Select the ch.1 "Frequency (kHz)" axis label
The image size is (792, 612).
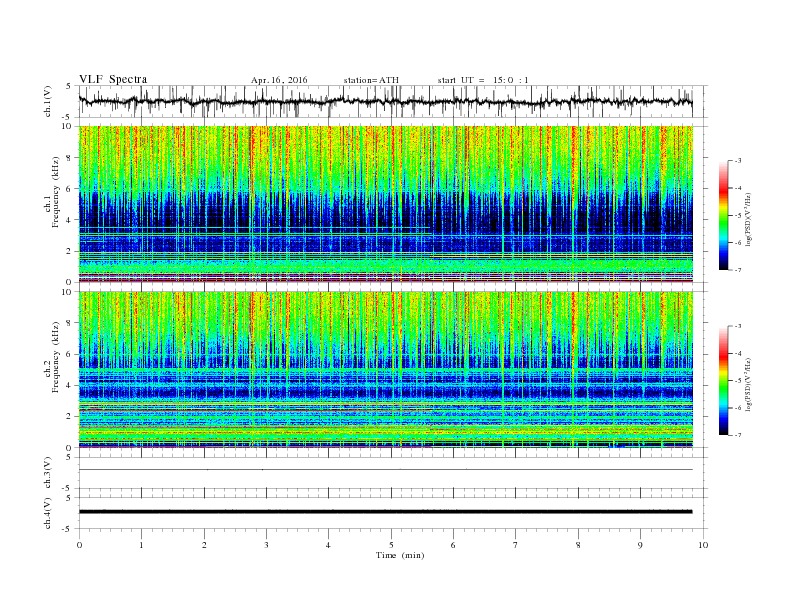click(x=56, y=192)
